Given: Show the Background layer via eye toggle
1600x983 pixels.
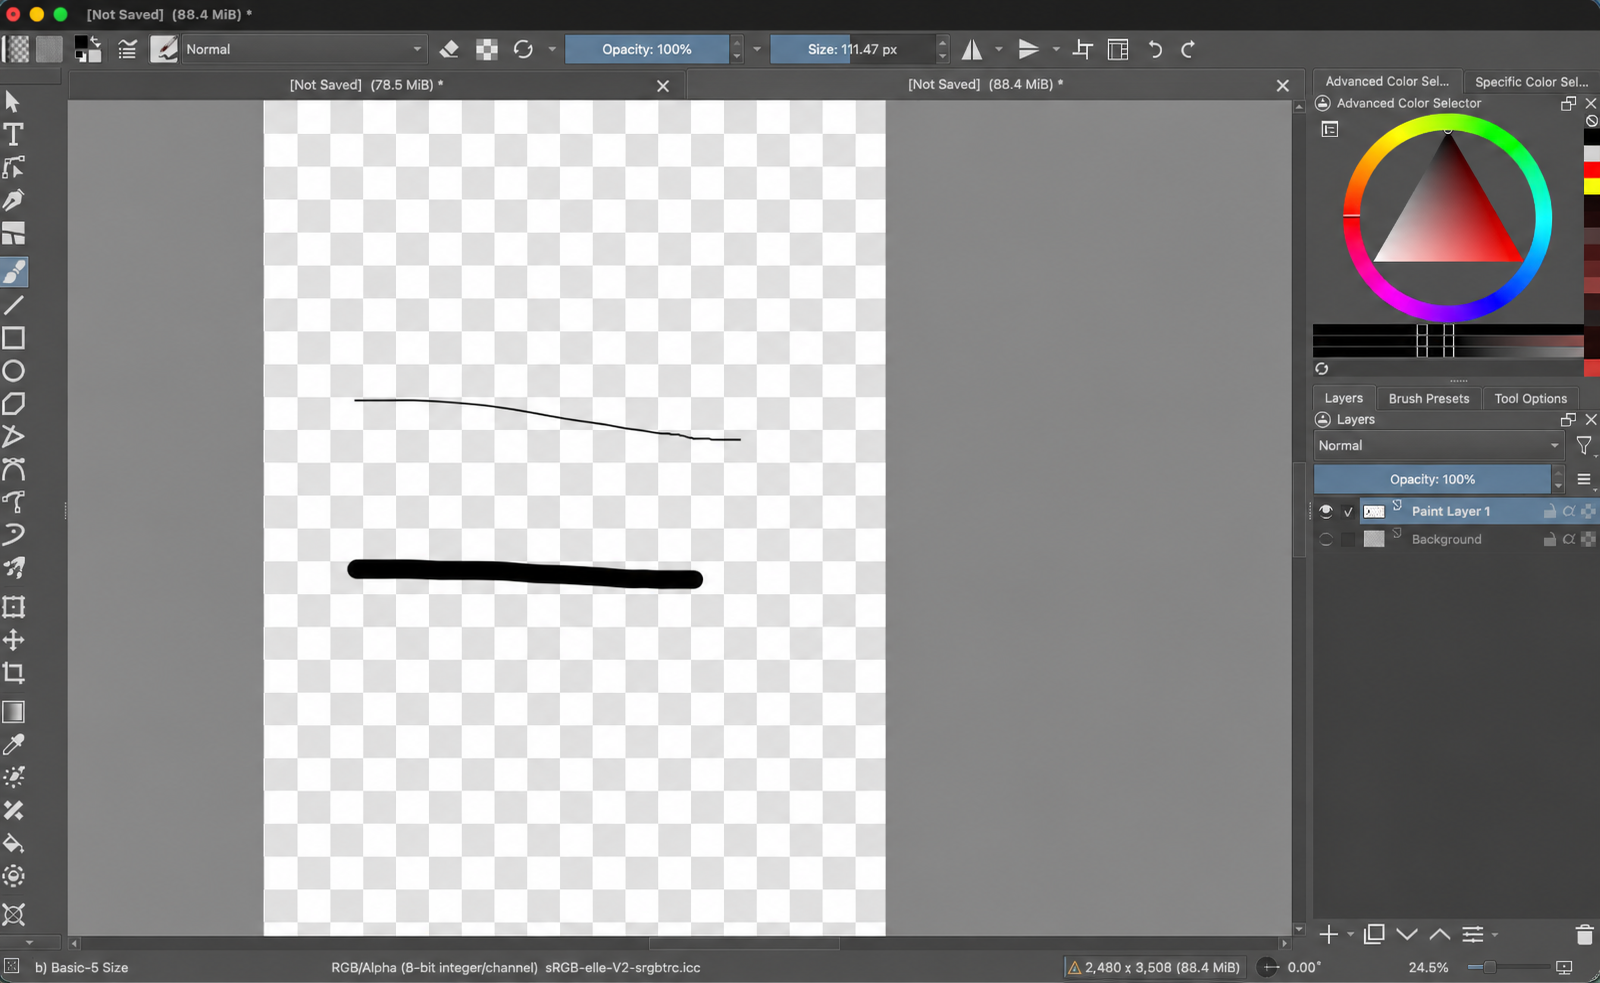Looking at the screenshot, I should [1326, 539].
